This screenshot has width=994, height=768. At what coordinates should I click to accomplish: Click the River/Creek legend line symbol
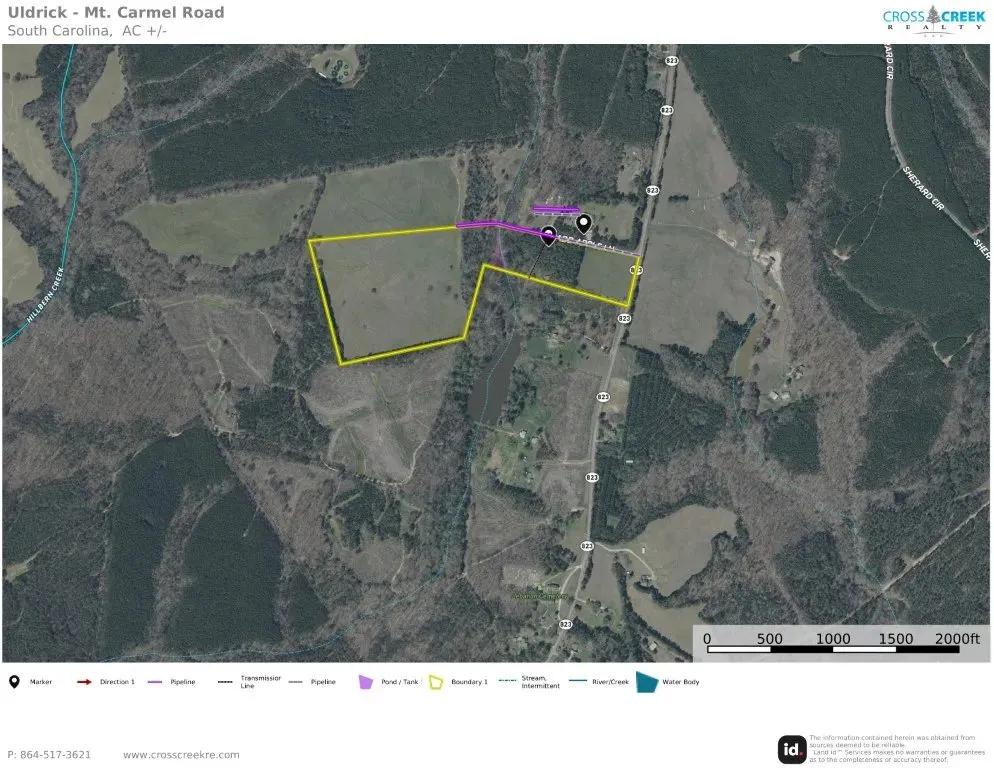[578, 681]
